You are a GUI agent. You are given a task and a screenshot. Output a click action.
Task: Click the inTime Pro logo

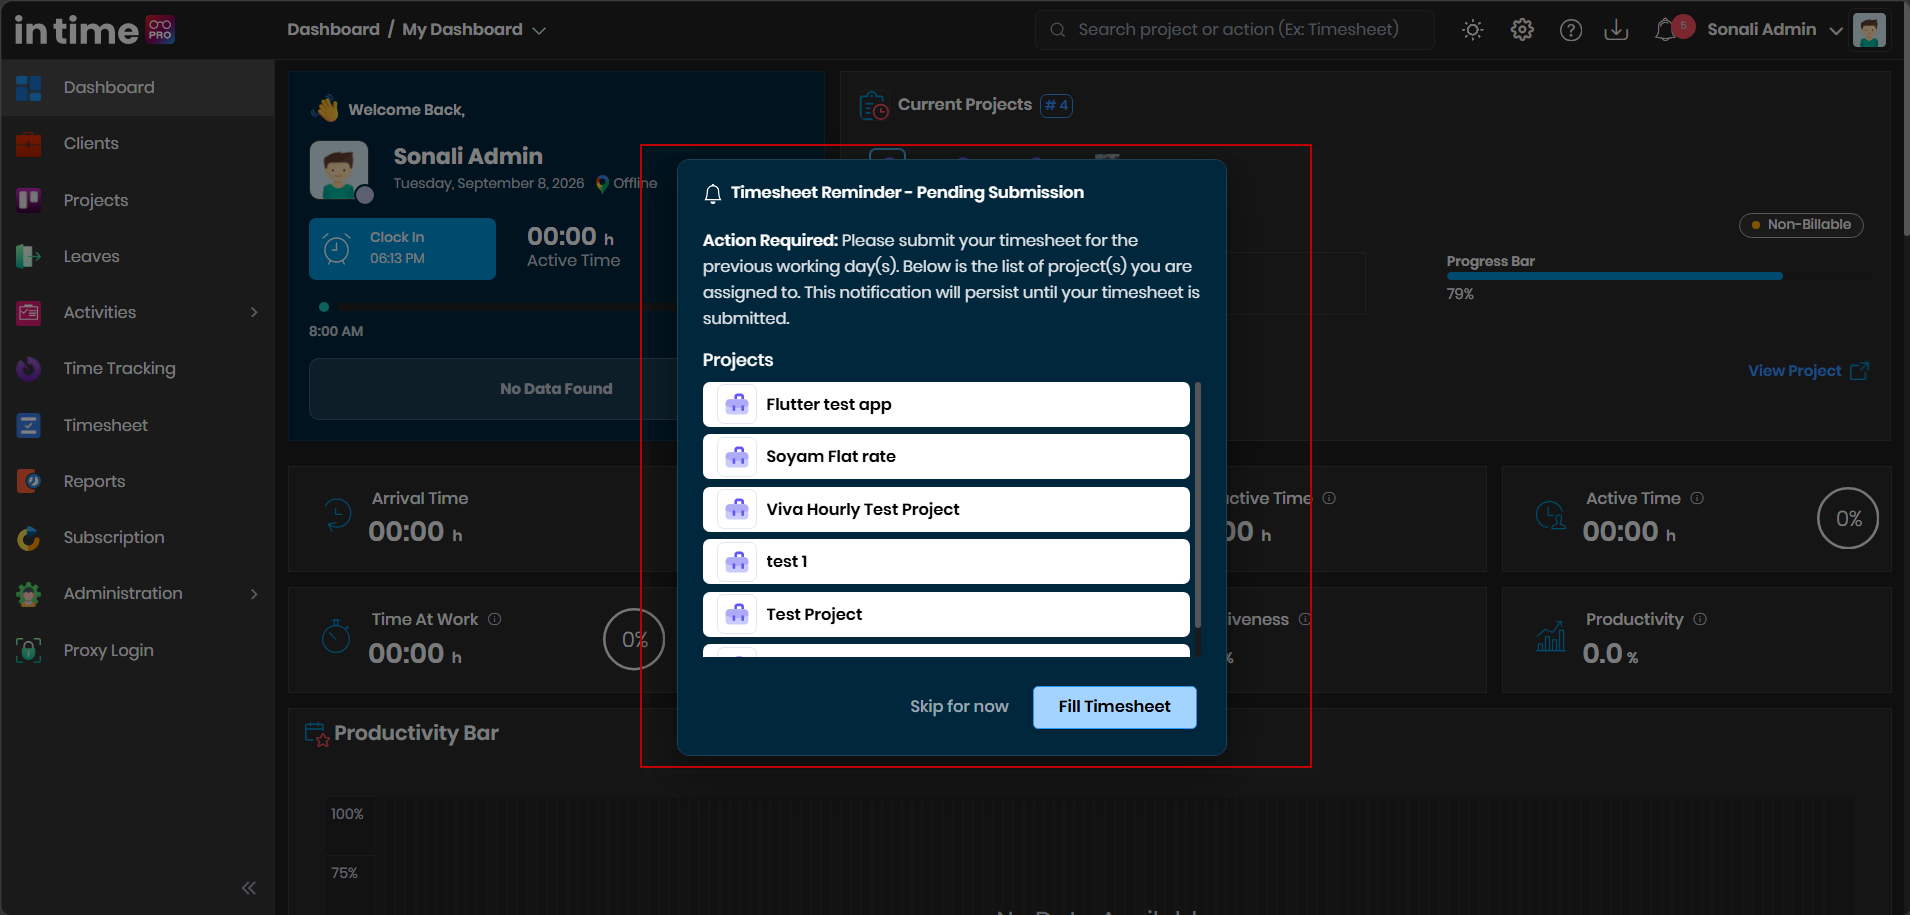95,30
